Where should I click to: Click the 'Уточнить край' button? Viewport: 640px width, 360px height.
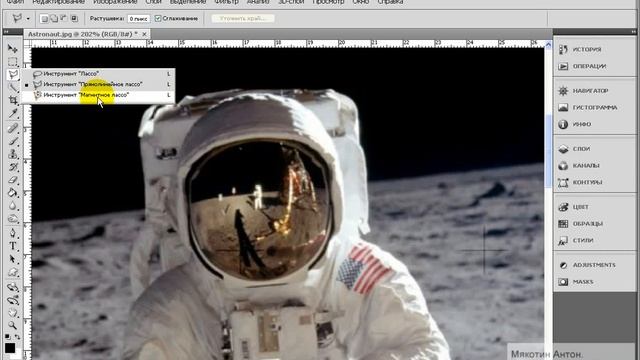coord(242,18)
